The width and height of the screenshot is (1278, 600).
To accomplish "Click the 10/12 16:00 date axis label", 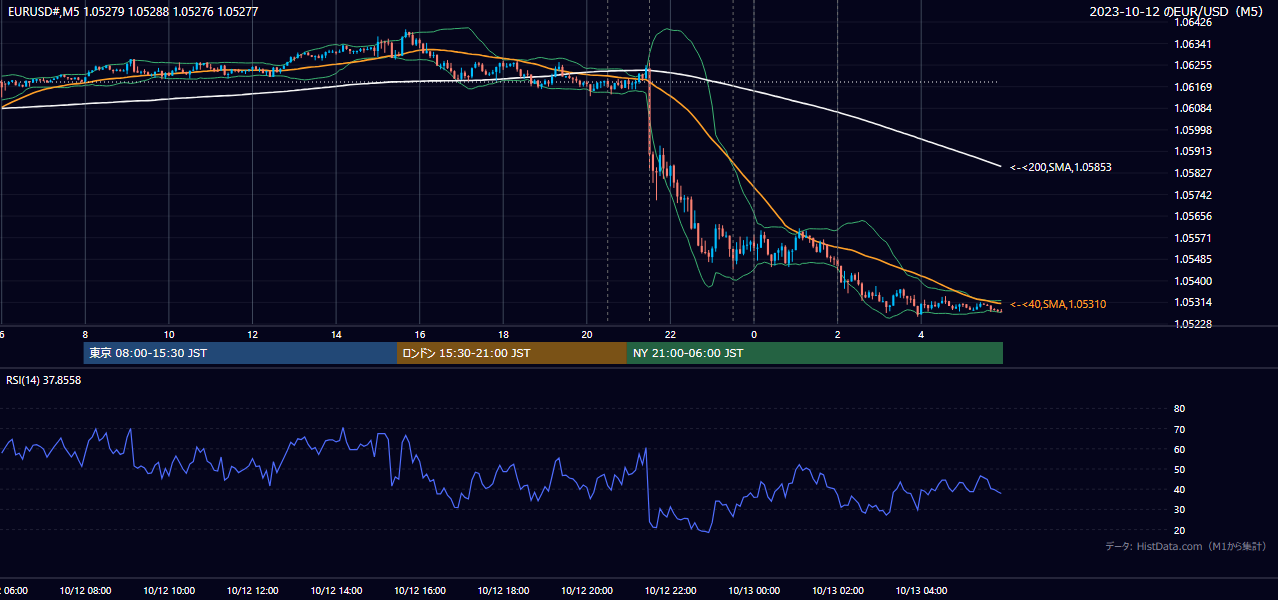I will [419, 591].
